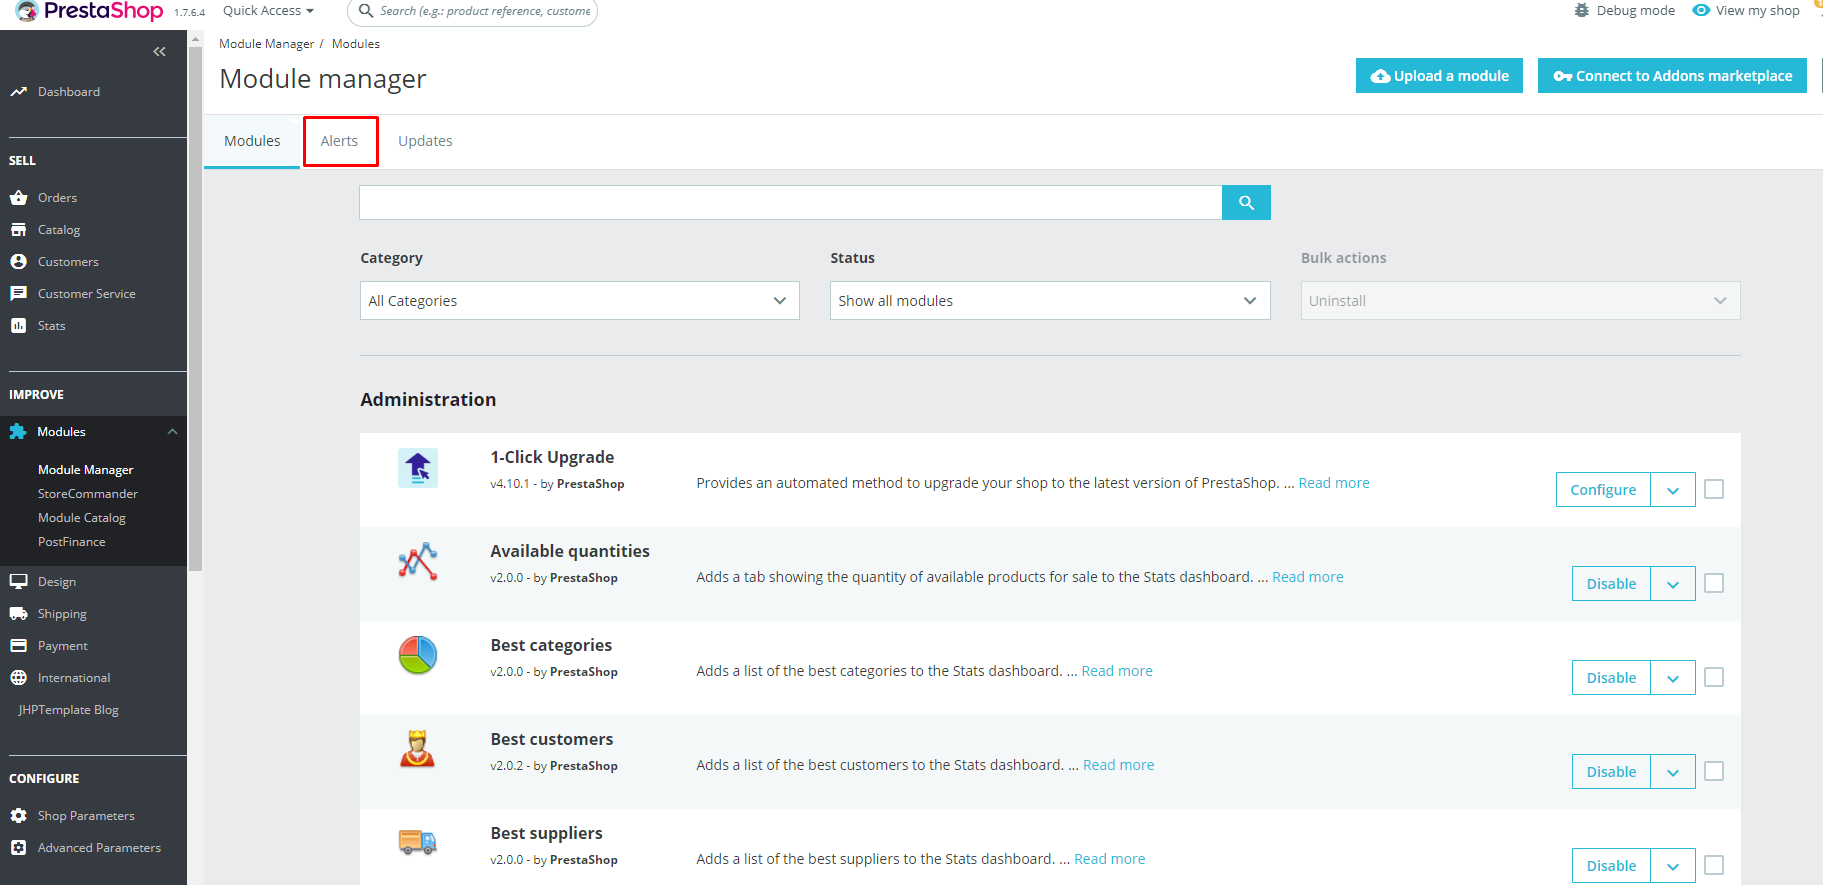Open Orders from the basket icon
The image size is (1823, 885).
click(x=18, y=197)
